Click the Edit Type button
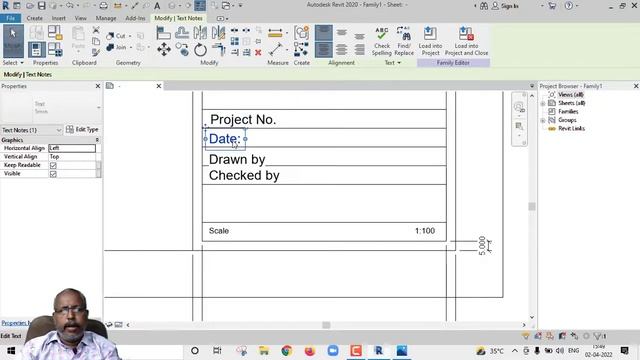The image size is (640, 360). coord(82,129)
